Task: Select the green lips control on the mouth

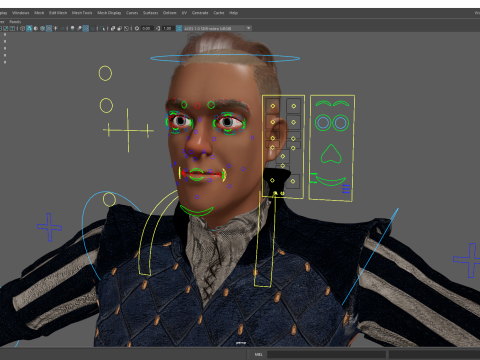Action: 196,174
